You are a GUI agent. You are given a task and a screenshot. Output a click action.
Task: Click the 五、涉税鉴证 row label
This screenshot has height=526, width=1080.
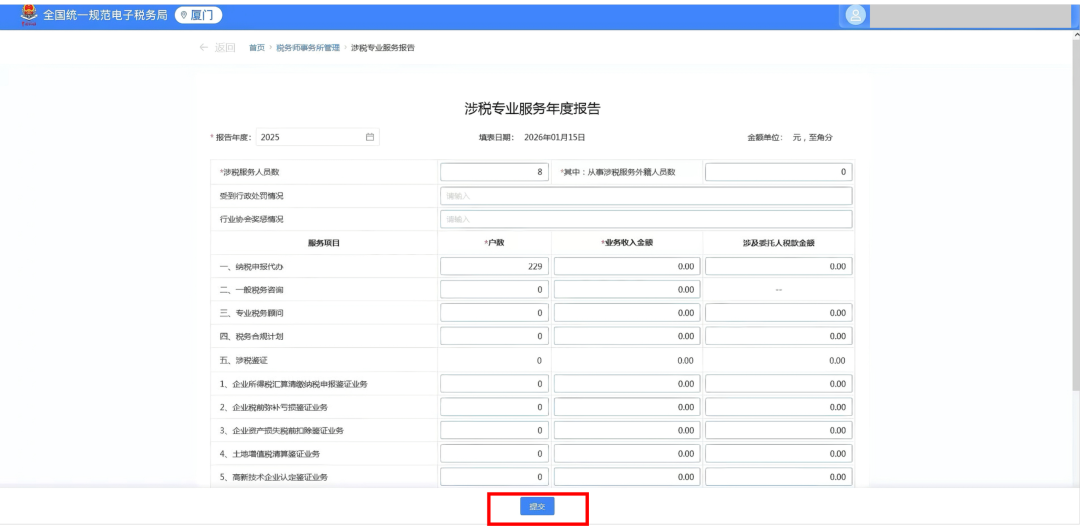pos(242,360)
